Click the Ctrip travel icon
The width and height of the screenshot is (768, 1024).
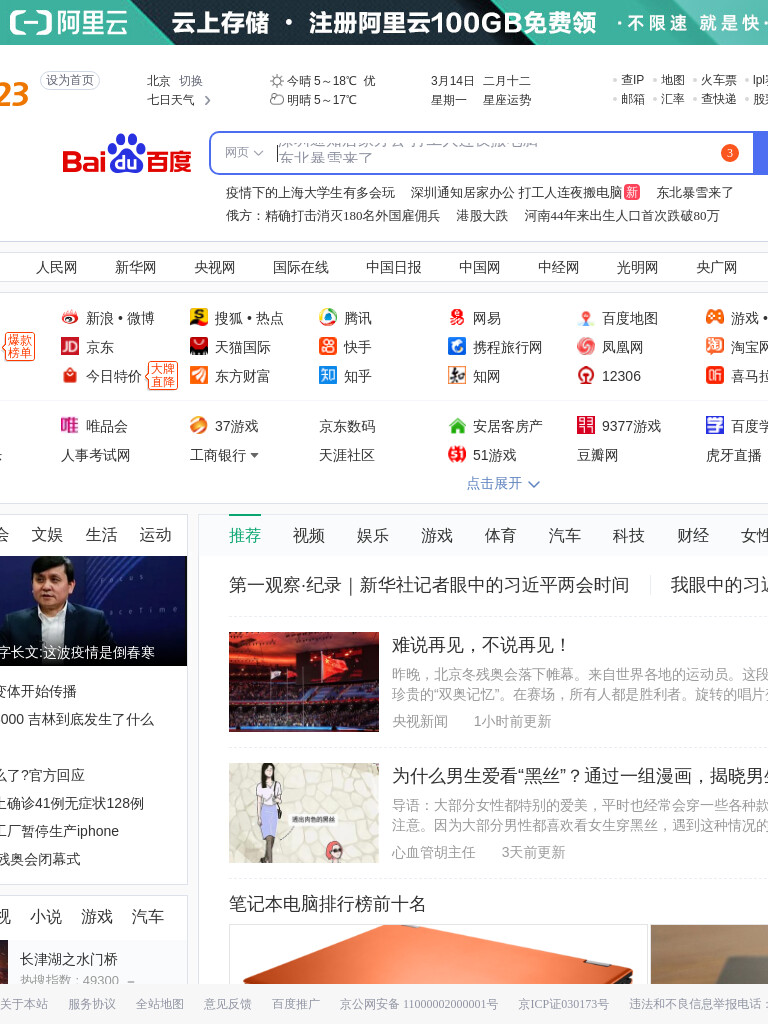[x=457, y=346]
